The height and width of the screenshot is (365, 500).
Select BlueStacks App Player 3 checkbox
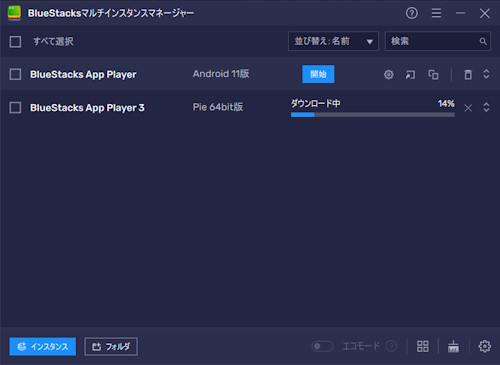tap(15, 108)
